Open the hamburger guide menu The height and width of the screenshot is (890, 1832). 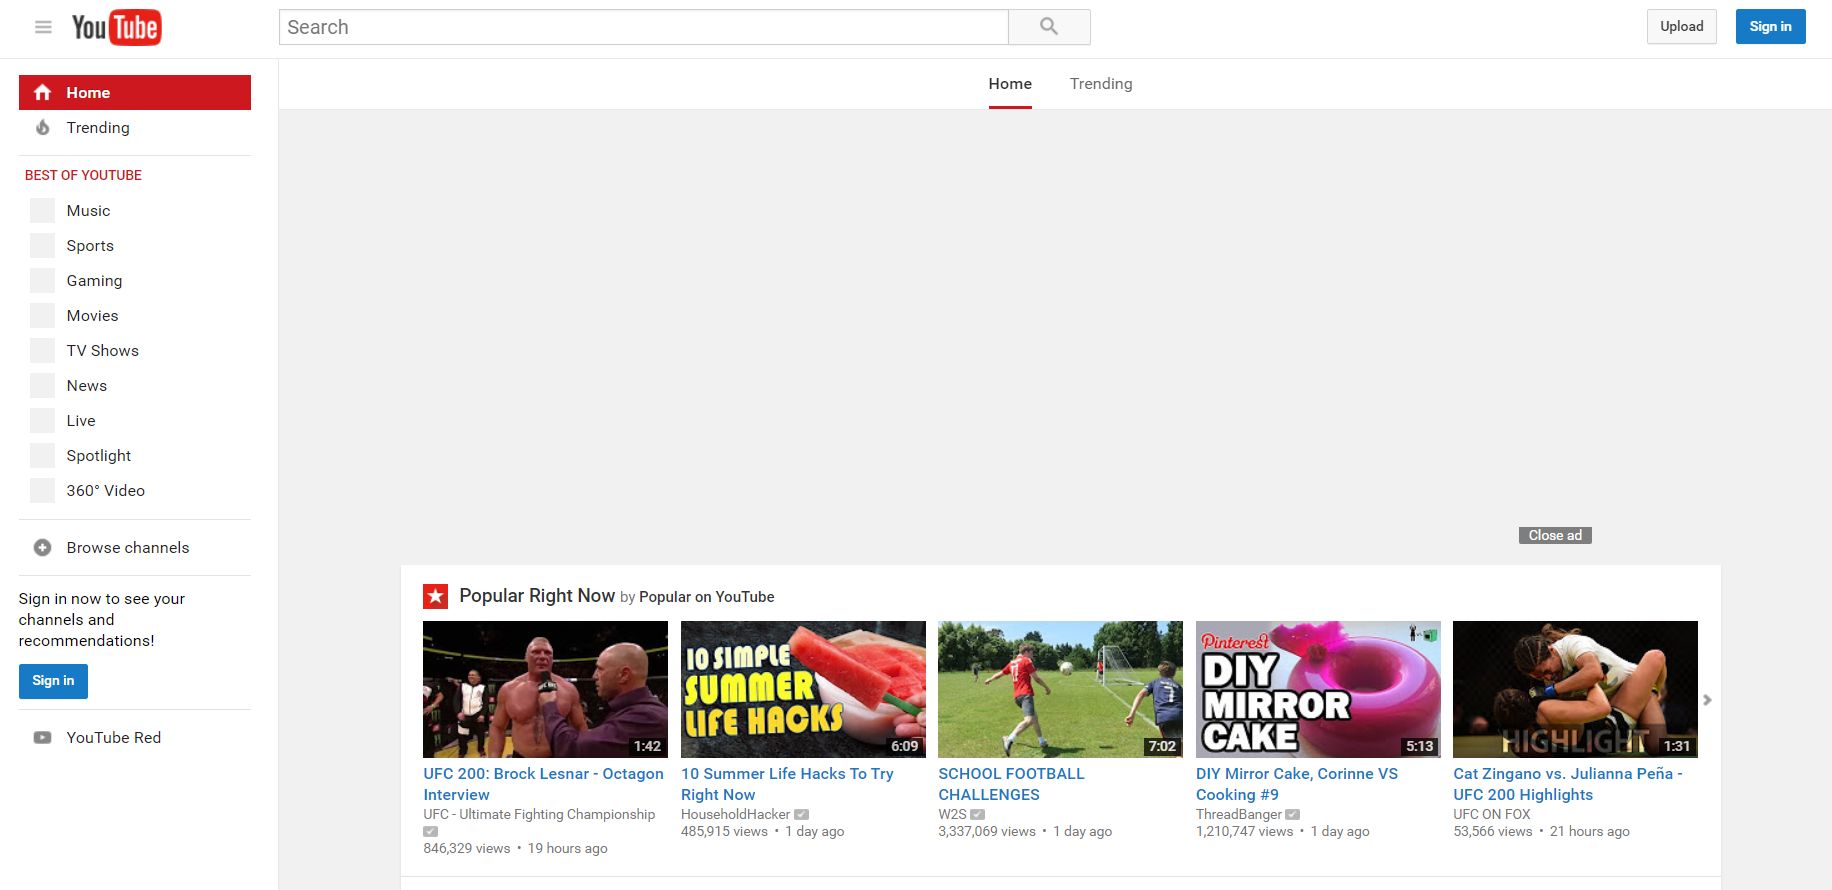pos(43,27)
